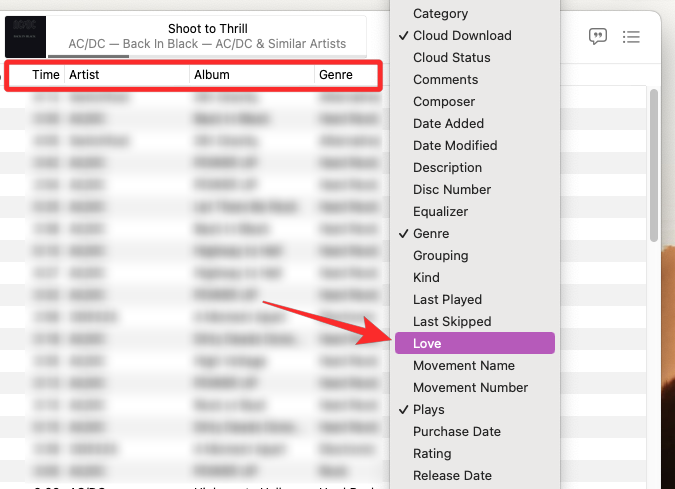The height and width of the screenshot is (489, 675).
Task: Choose Last Played in the column menu
Action: tap(447, 299)
